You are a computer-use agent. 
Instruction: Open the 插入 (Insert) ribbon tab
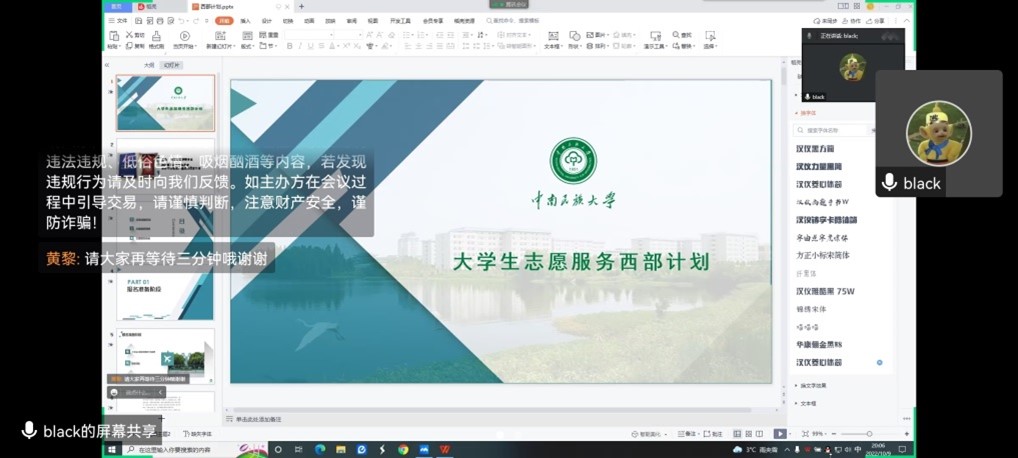pyautogui.click(x=245, y=21)
